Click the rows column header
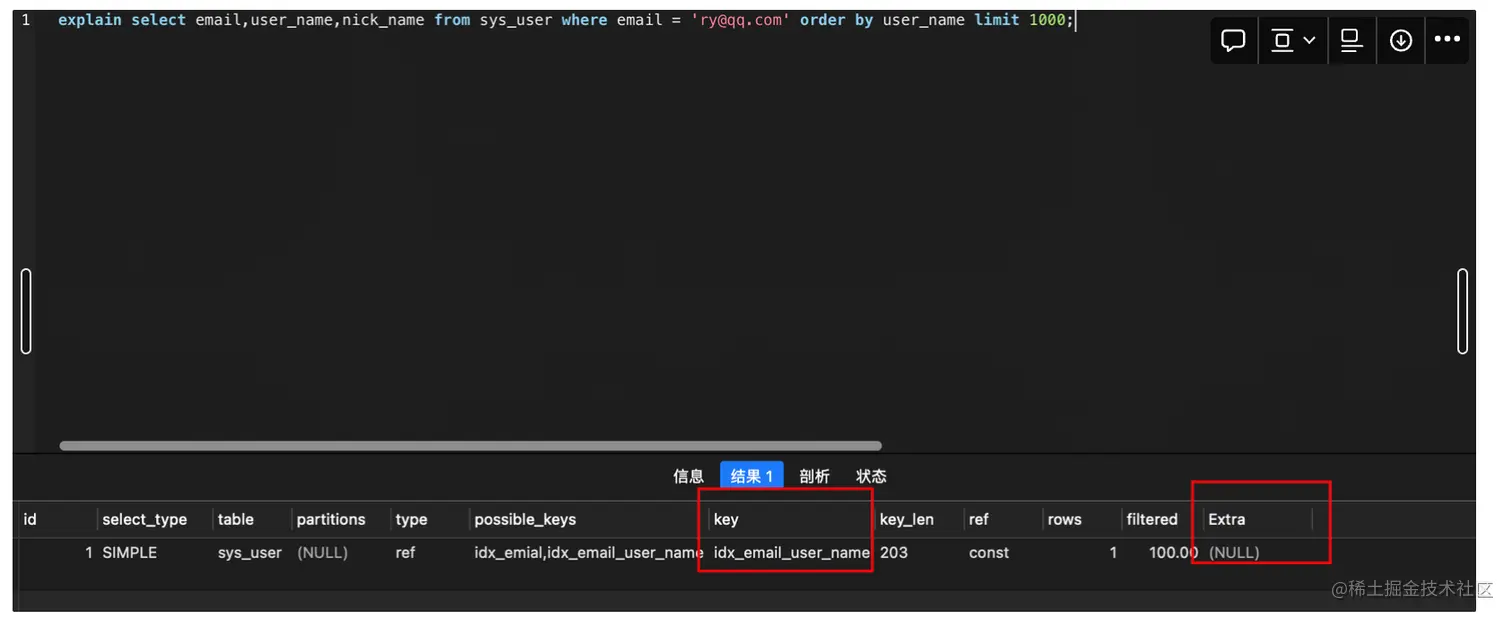1512x619 pixels. point(1064,519)
